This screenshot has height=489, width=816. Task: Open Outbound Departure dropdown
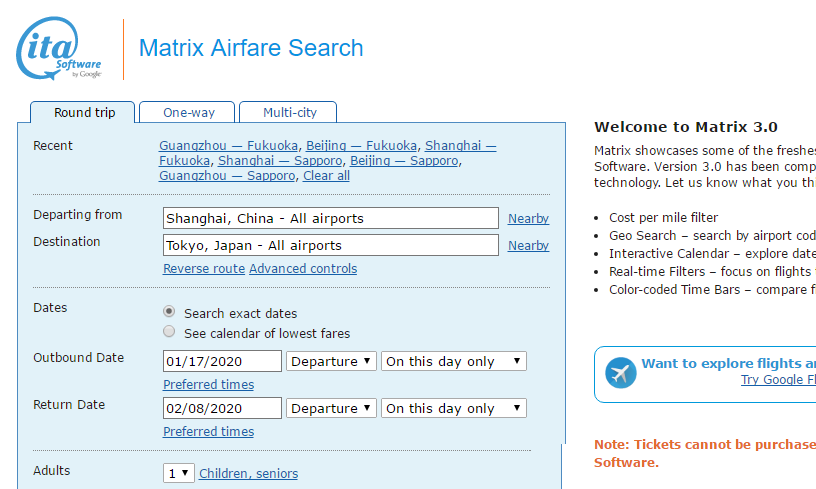[331, 361]
